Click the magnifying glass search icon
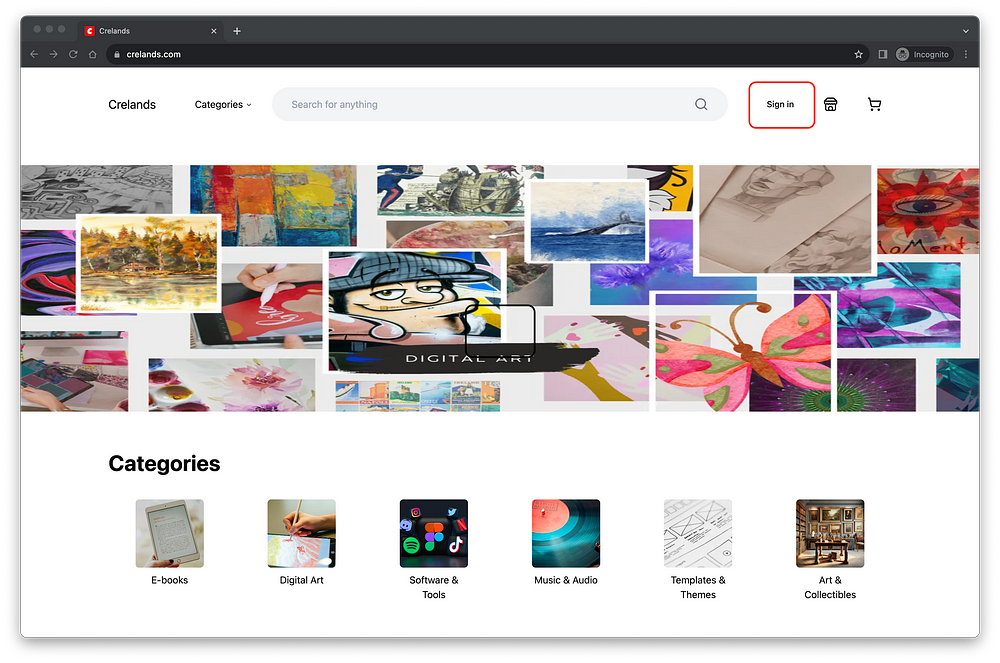The width and height of the screenshot is (1000, 663). tap(701, 104)
